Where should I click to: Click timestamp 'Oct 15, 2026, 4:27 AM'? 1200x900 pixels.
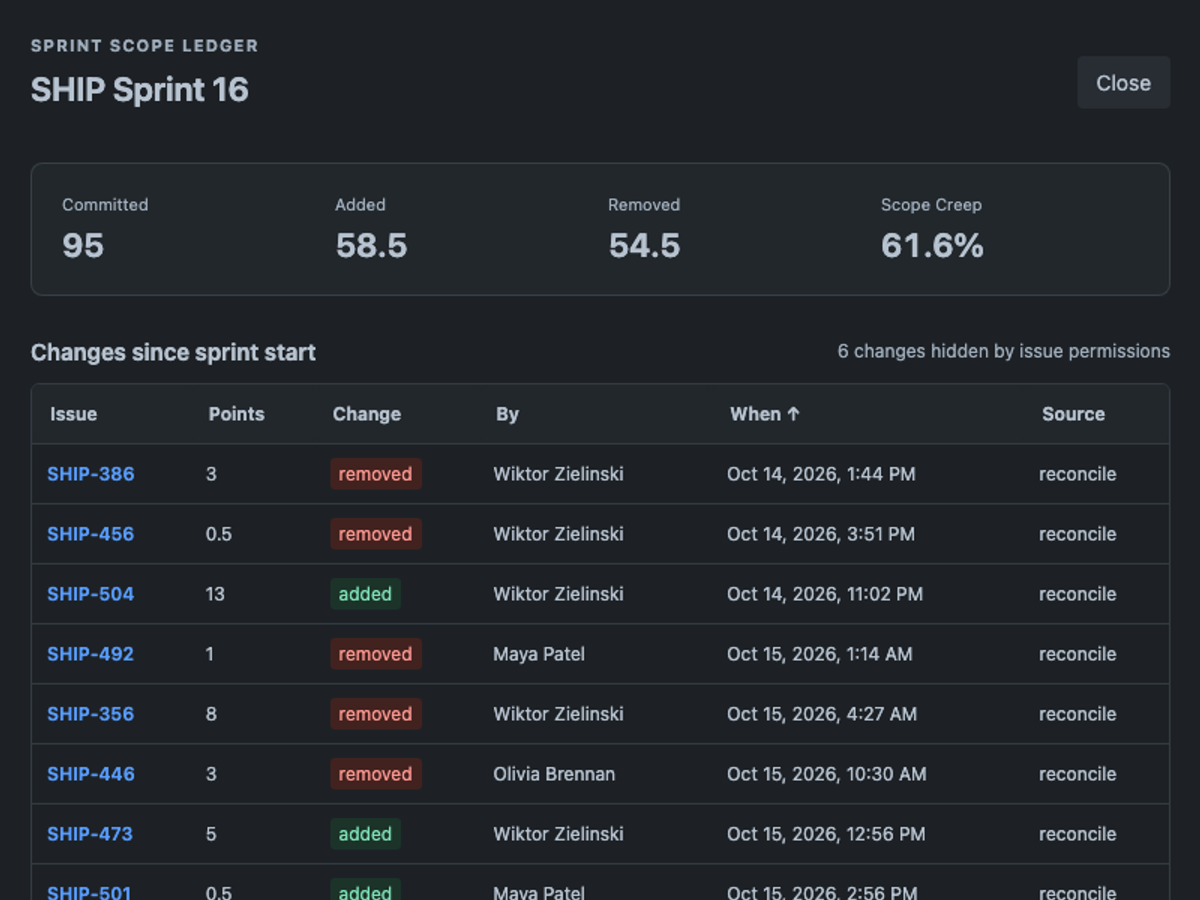click(x=822, y=714)
